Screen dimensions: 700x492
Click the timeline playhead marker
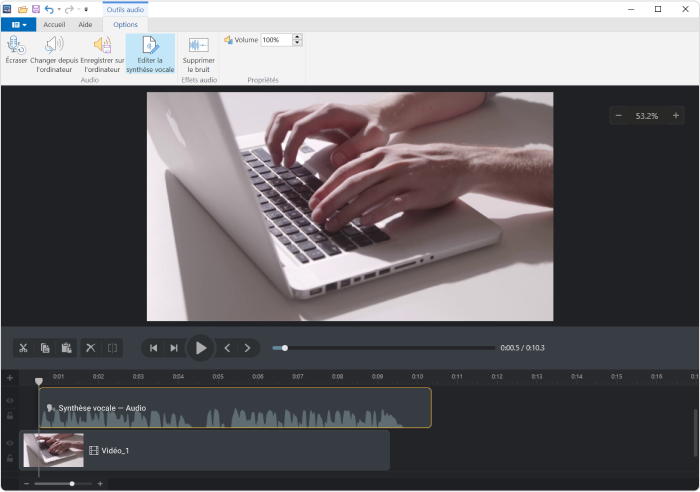39,381
